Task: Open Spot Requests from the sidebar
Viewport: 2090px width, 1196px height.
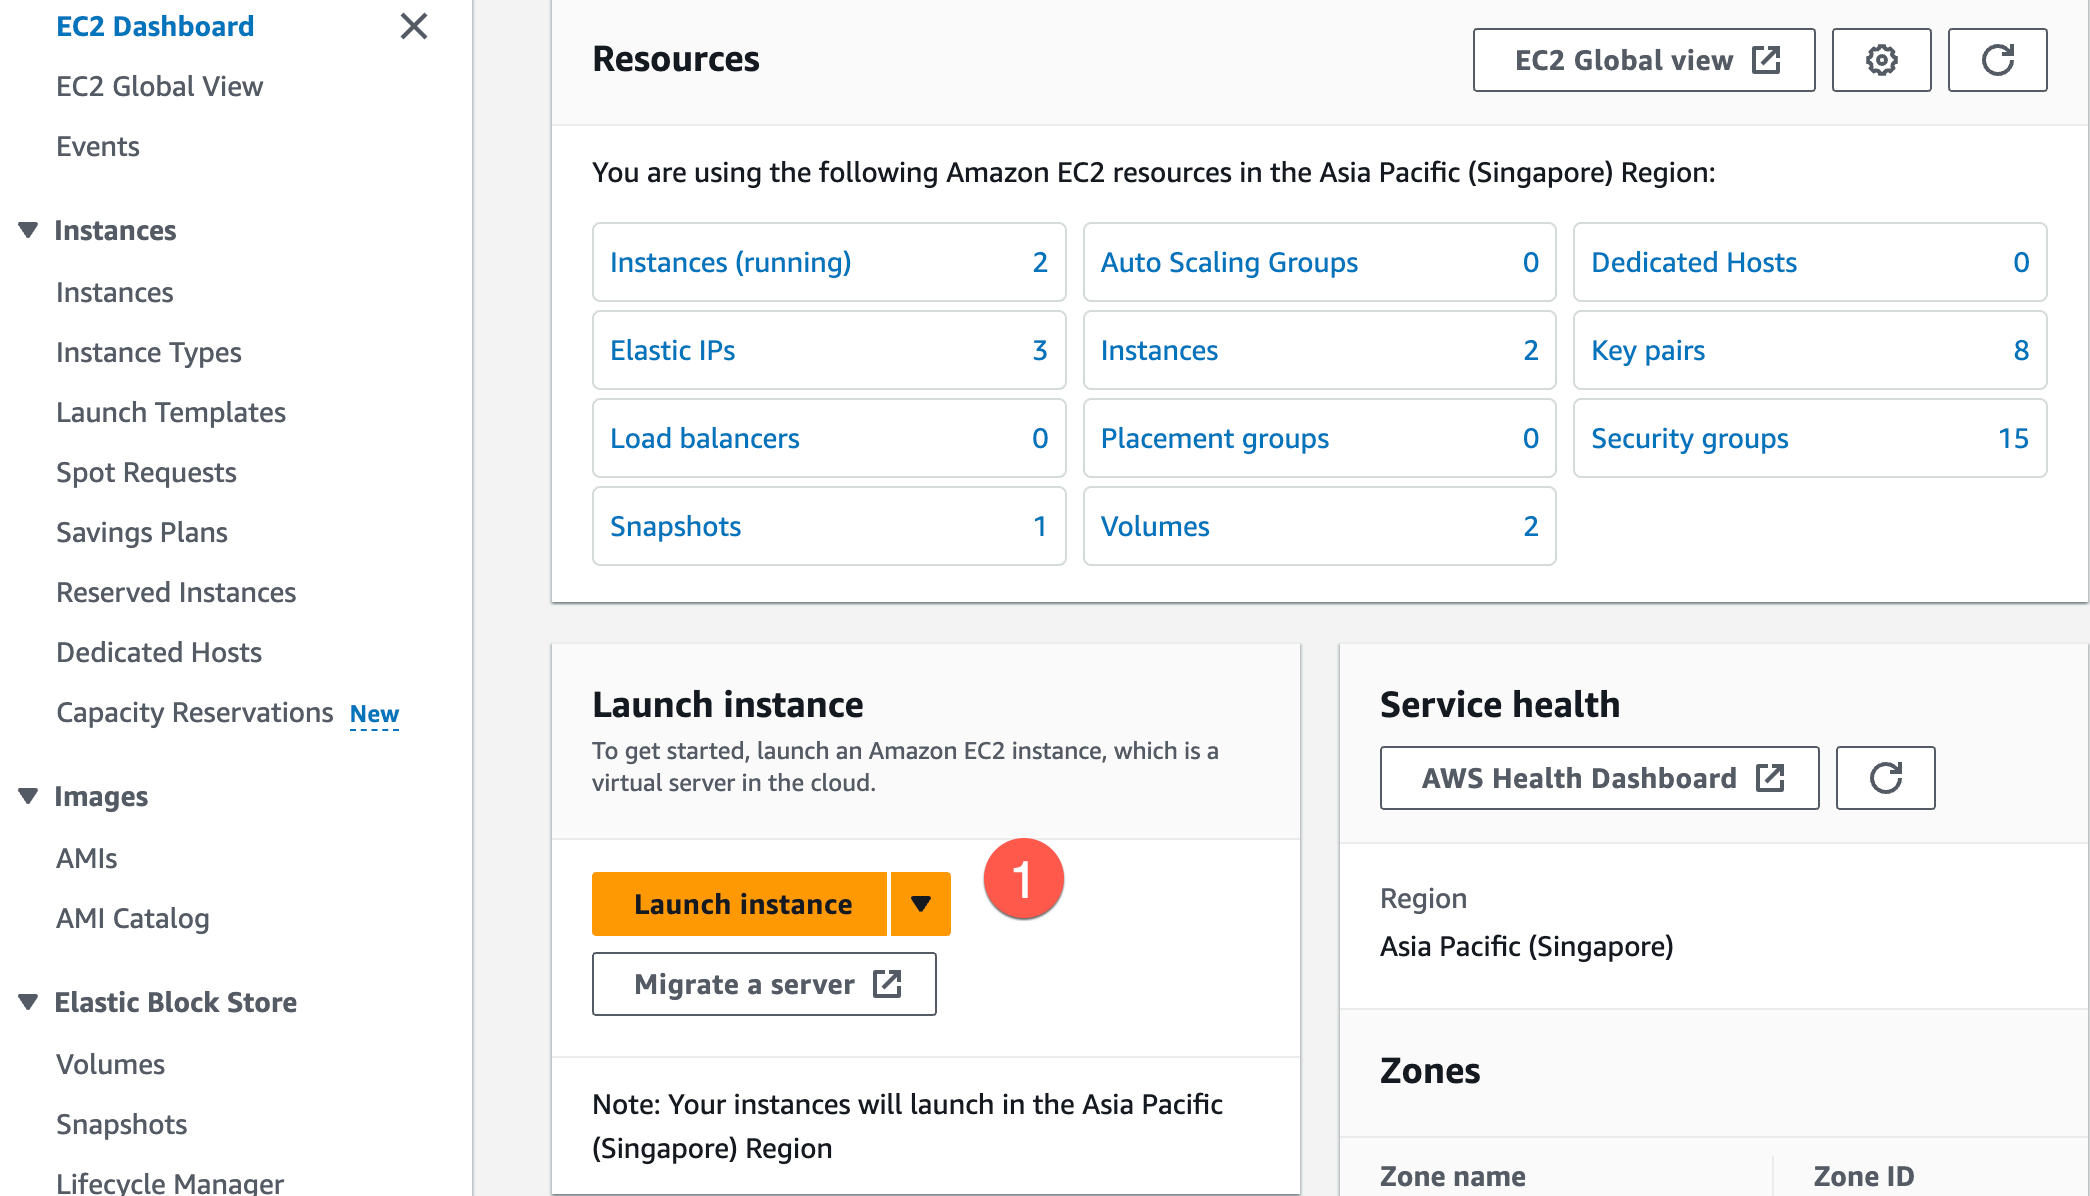Action: (146, 472)
